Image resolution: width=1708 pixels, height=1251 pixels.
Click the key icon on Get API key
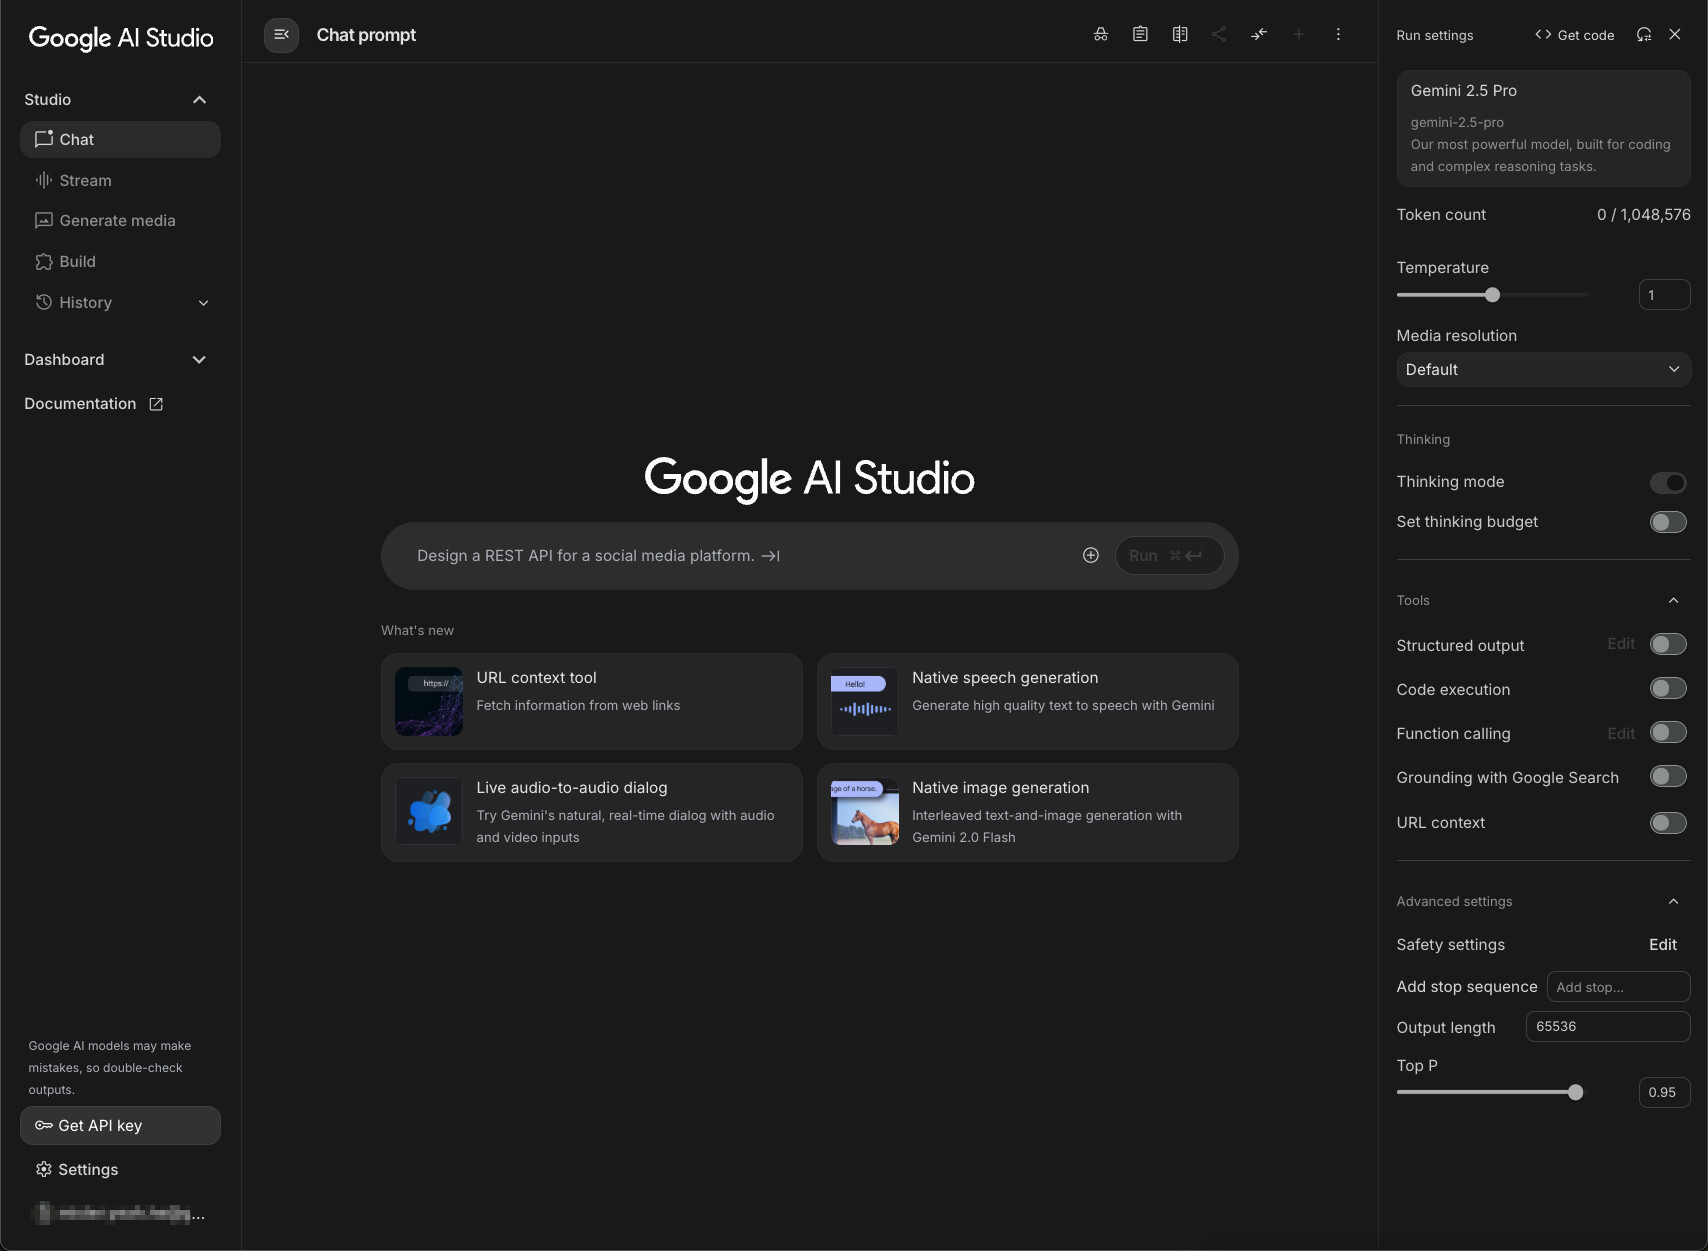coord(44,1125)
